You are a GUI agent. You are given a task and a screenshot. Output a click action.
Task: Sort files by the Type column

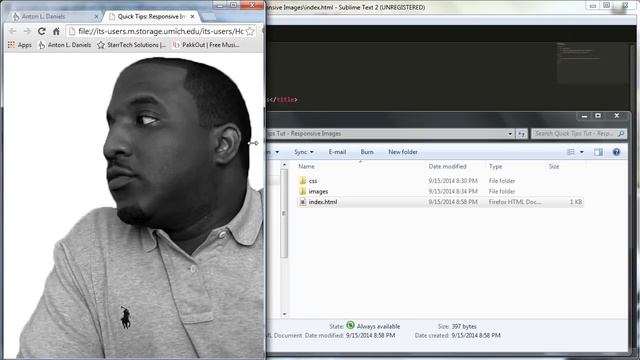[x=496, y=167]
